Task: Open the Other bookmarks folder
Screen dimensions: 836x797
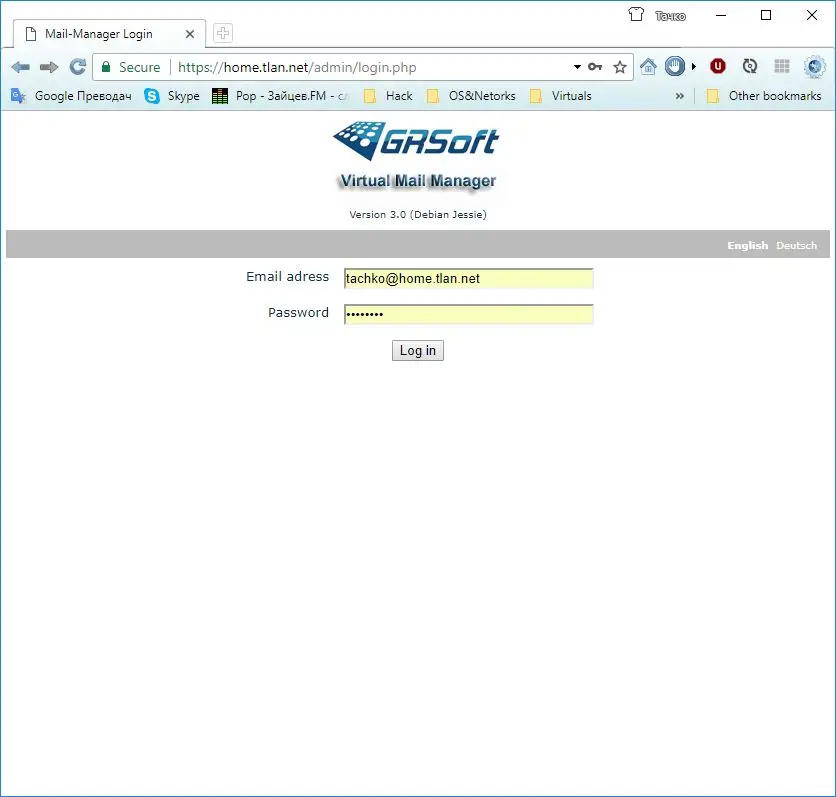Action: pos(764,96)
